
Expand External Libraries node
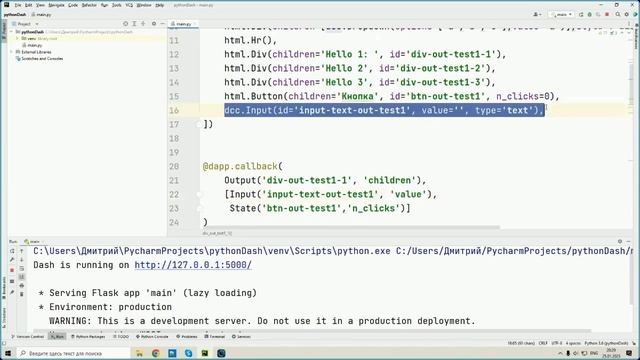12,52
